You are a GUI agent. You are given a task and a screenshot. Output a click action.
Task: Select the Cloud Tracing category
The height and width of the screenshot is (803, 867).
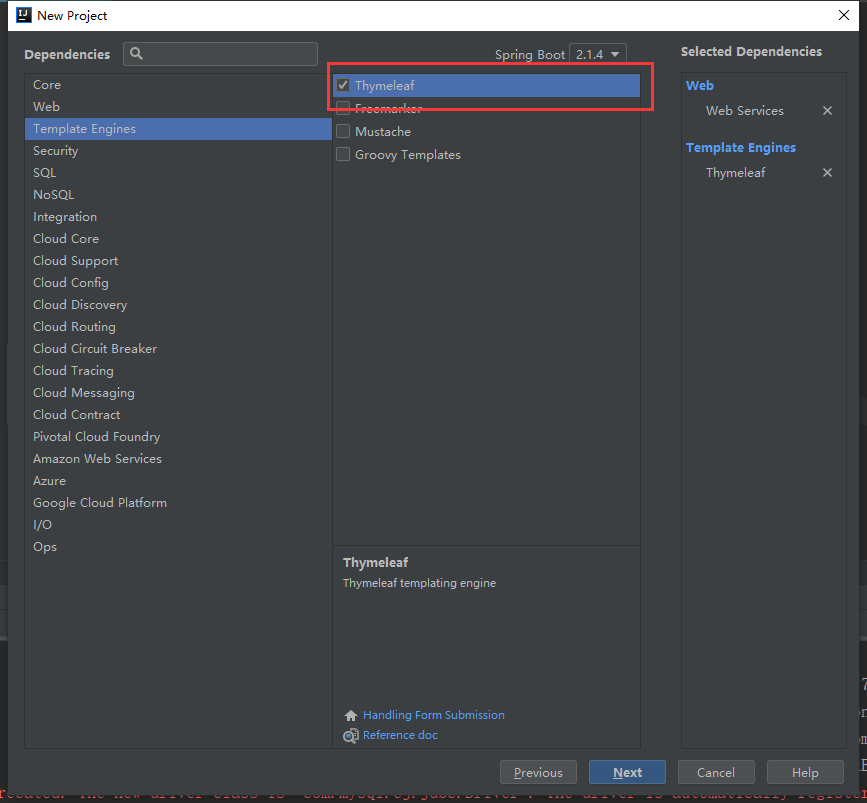pyautogui.click(x=178, y=371)
